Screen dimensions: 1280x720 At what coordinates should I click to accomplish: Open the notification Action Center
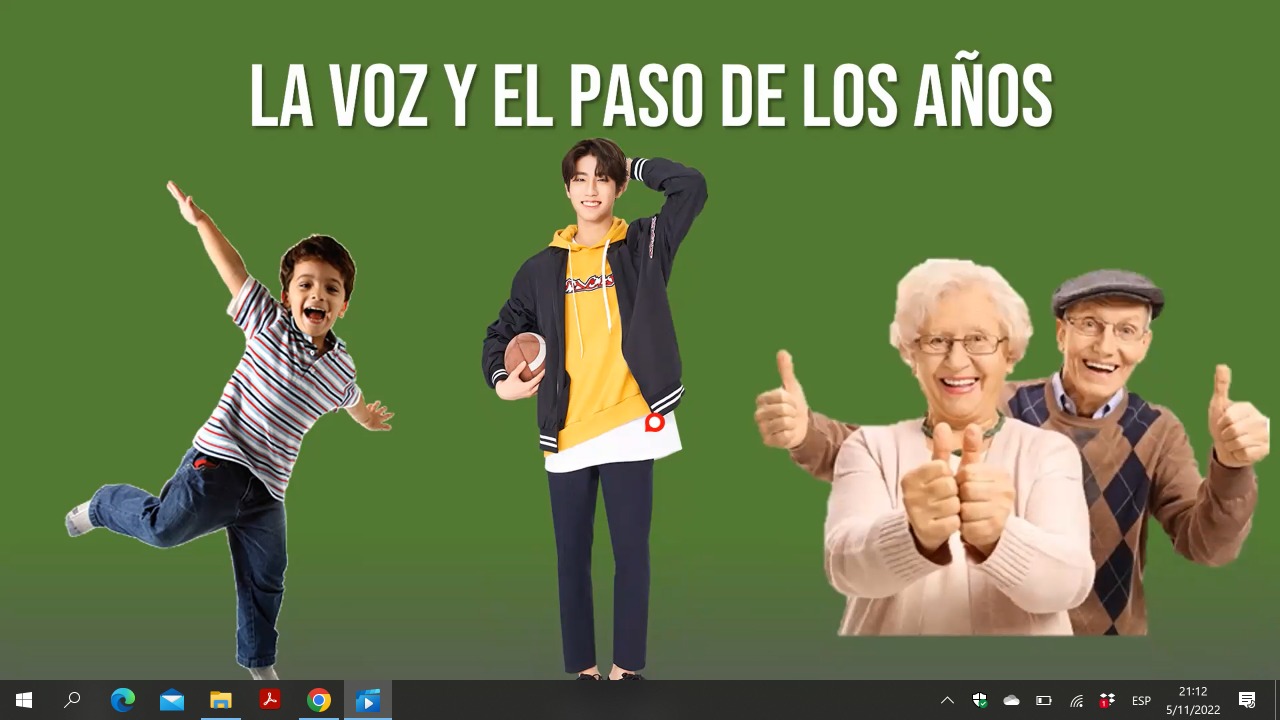click(x=1247, y=700)
